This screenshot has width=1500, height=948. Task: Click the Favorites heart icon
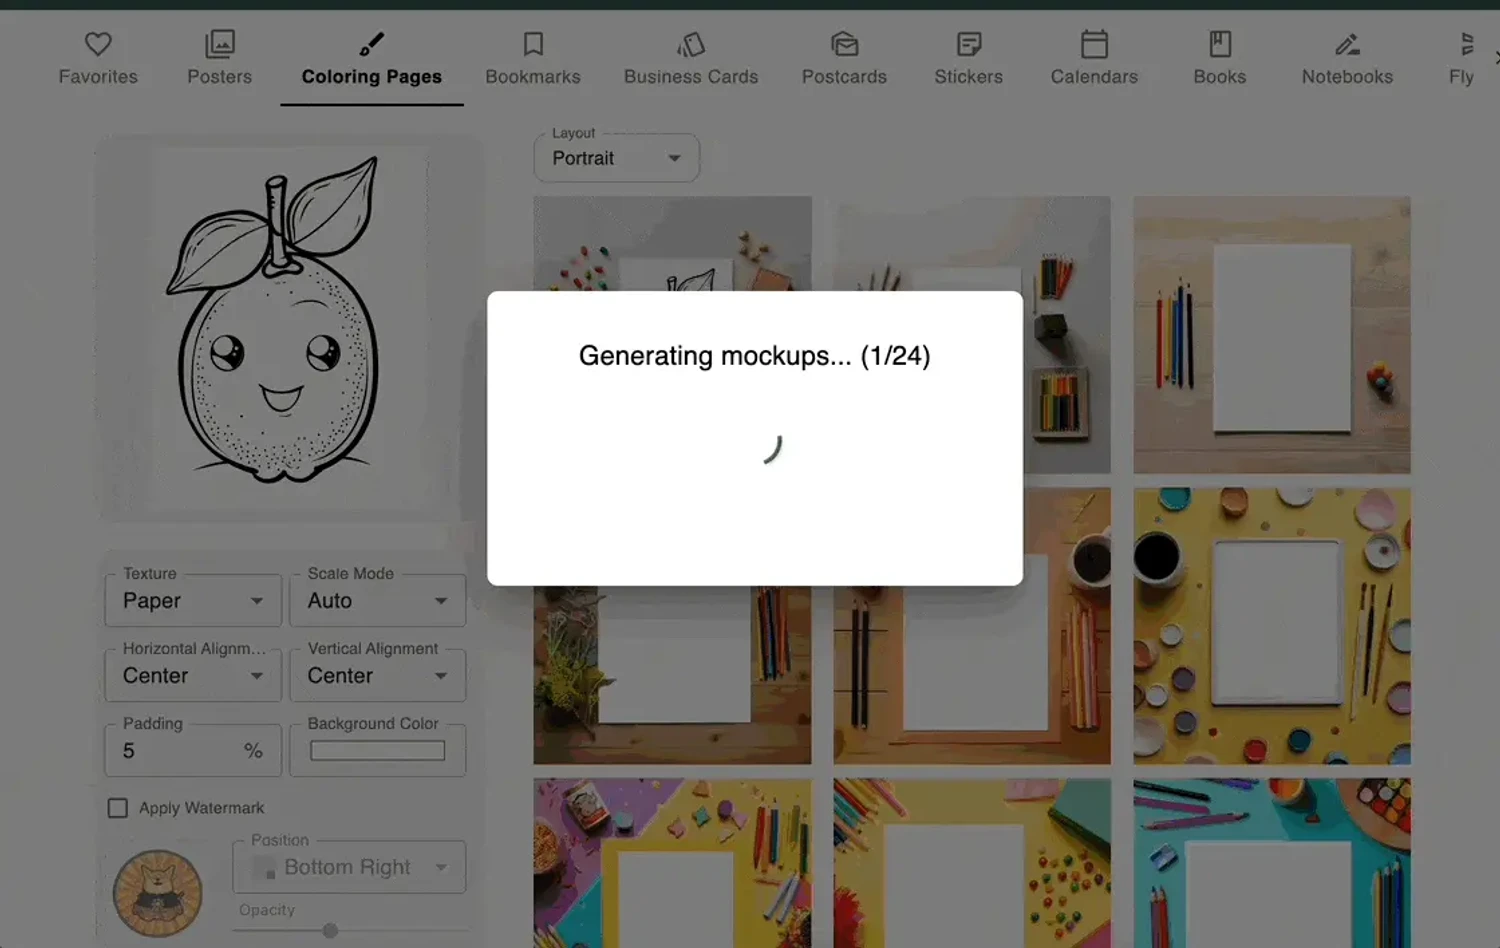coord(97,44)
